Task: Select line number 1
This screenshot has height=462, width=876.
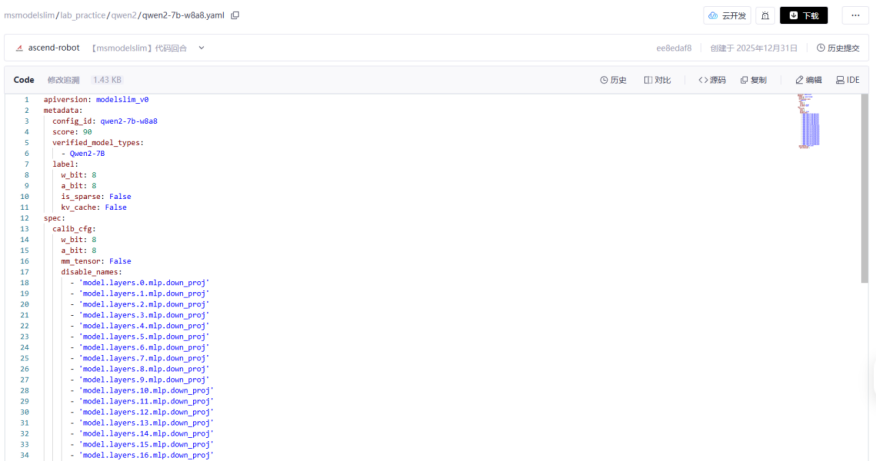Action: [26, 99]
